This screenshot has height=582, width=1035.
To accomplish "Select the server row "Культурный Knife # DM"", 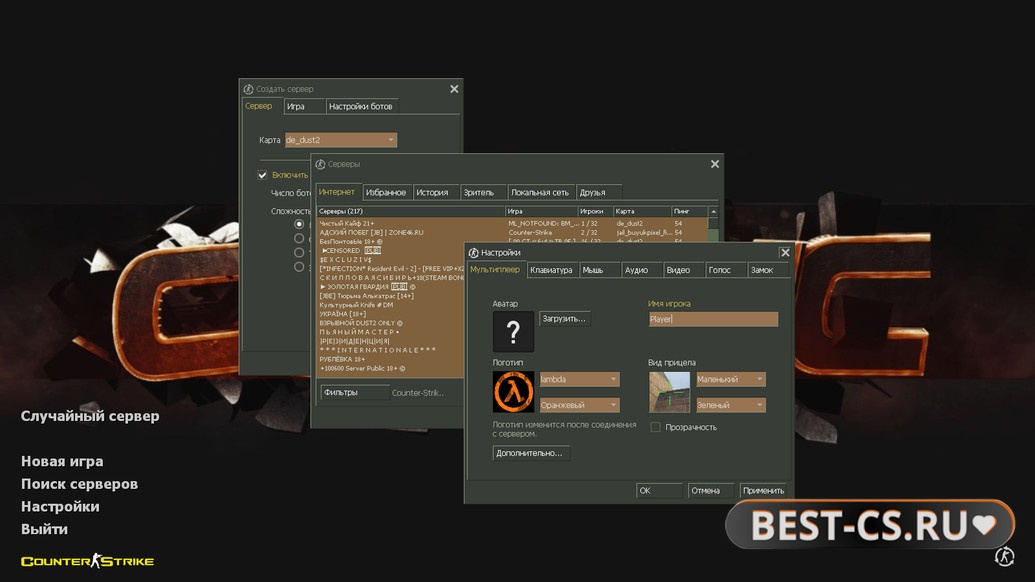I will (391, 306).
